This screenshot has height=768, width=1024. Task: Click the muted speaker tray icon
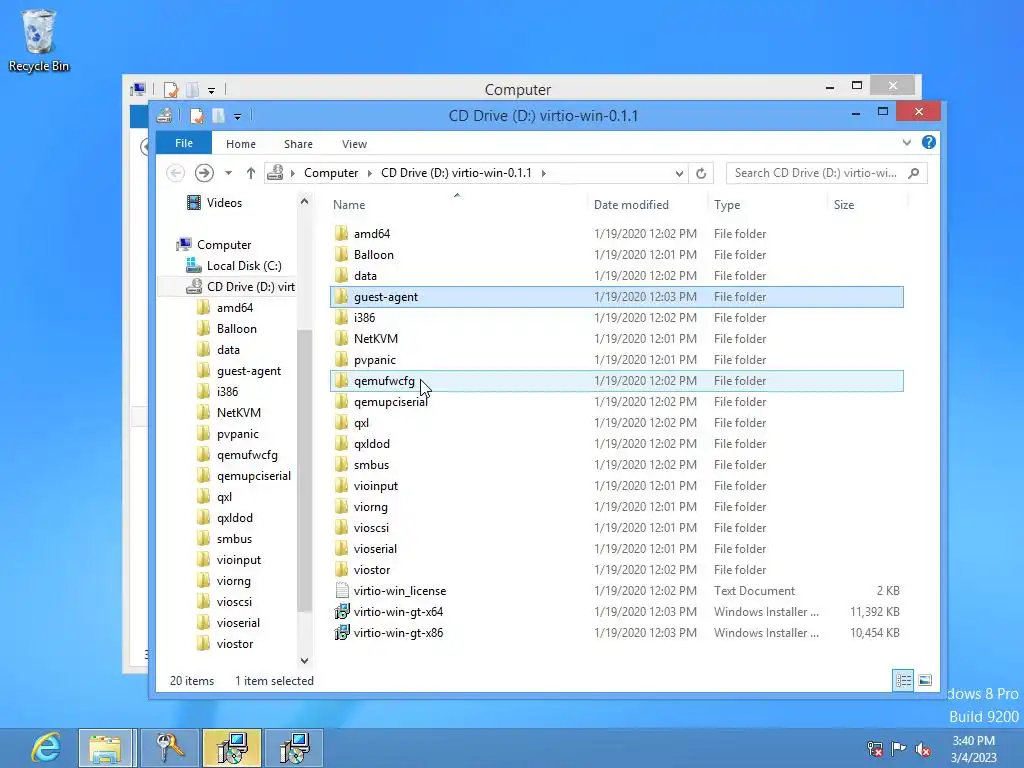click(x=923, y=748)
